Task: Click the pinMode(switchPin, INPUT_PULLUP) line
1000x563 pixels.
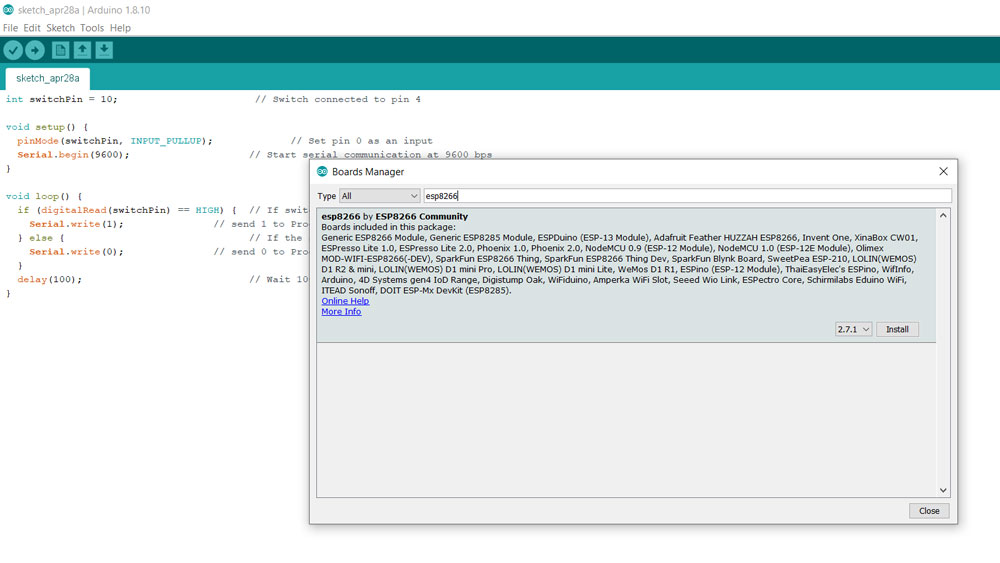Action: 115,141
